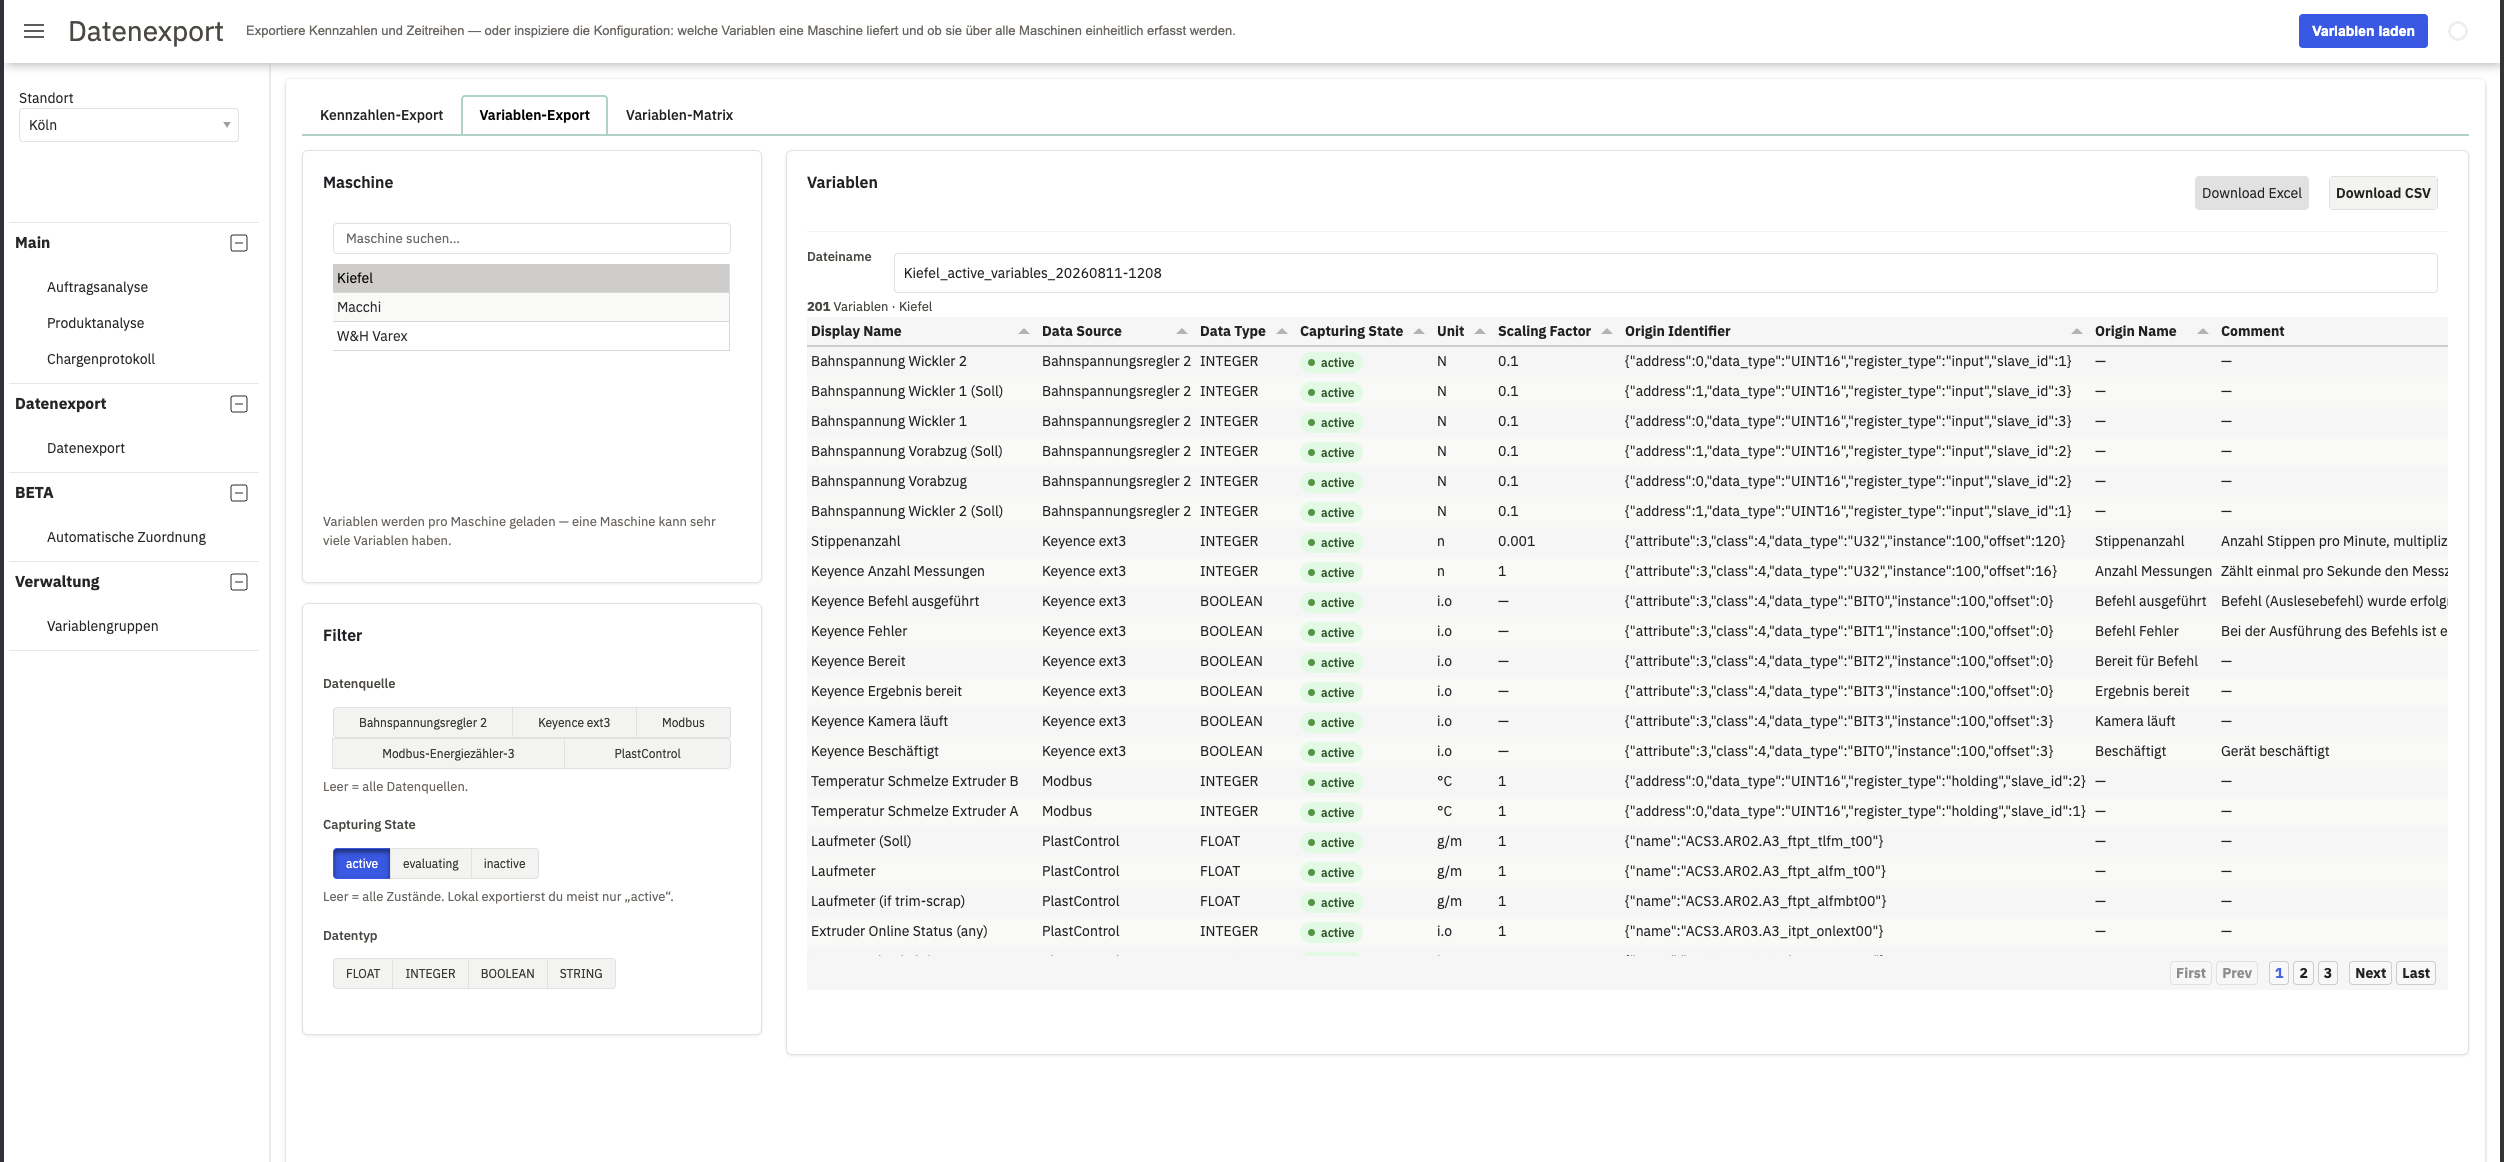Download variables as Excel
The height and width of the screenshot is (1162, 2504).
click(x=2251, y=193)
